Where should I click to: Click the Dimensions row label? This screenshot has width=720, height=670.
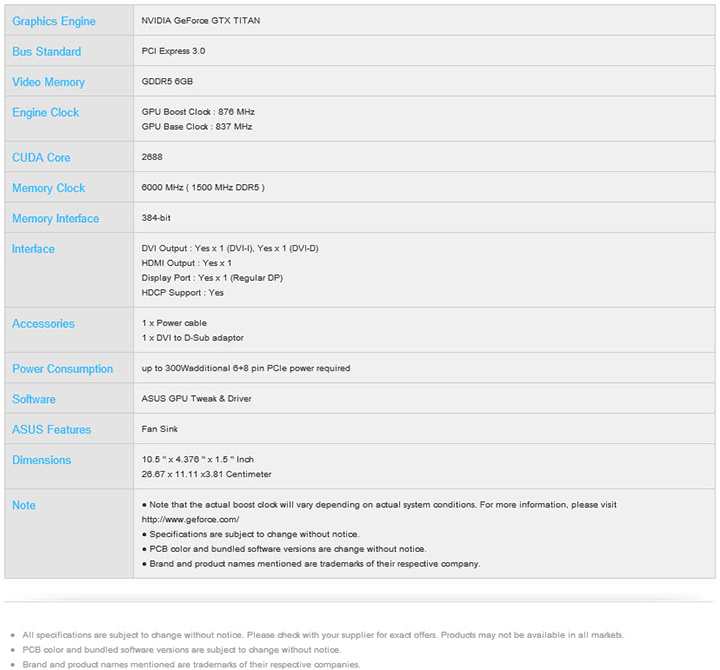click(41, 460)
